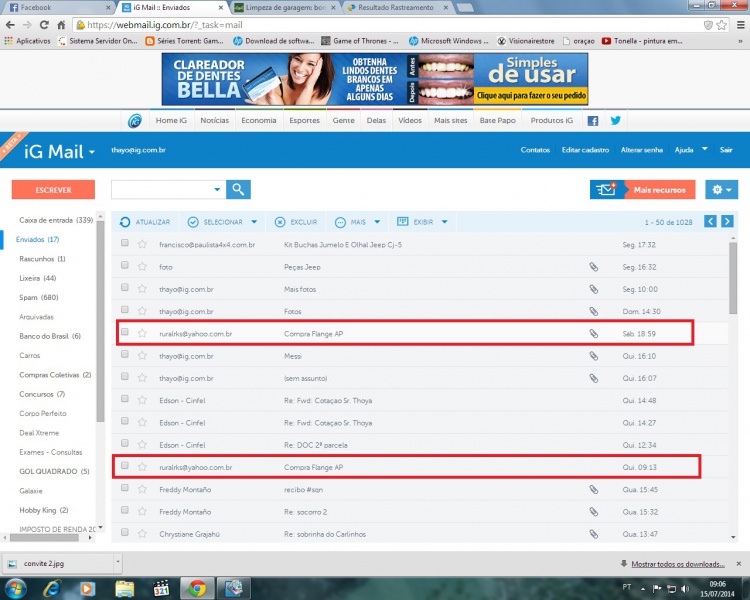This screenshot has width=750, height=600.
Task: Click the message list vertical scrollbar
Action: [733, 278]
